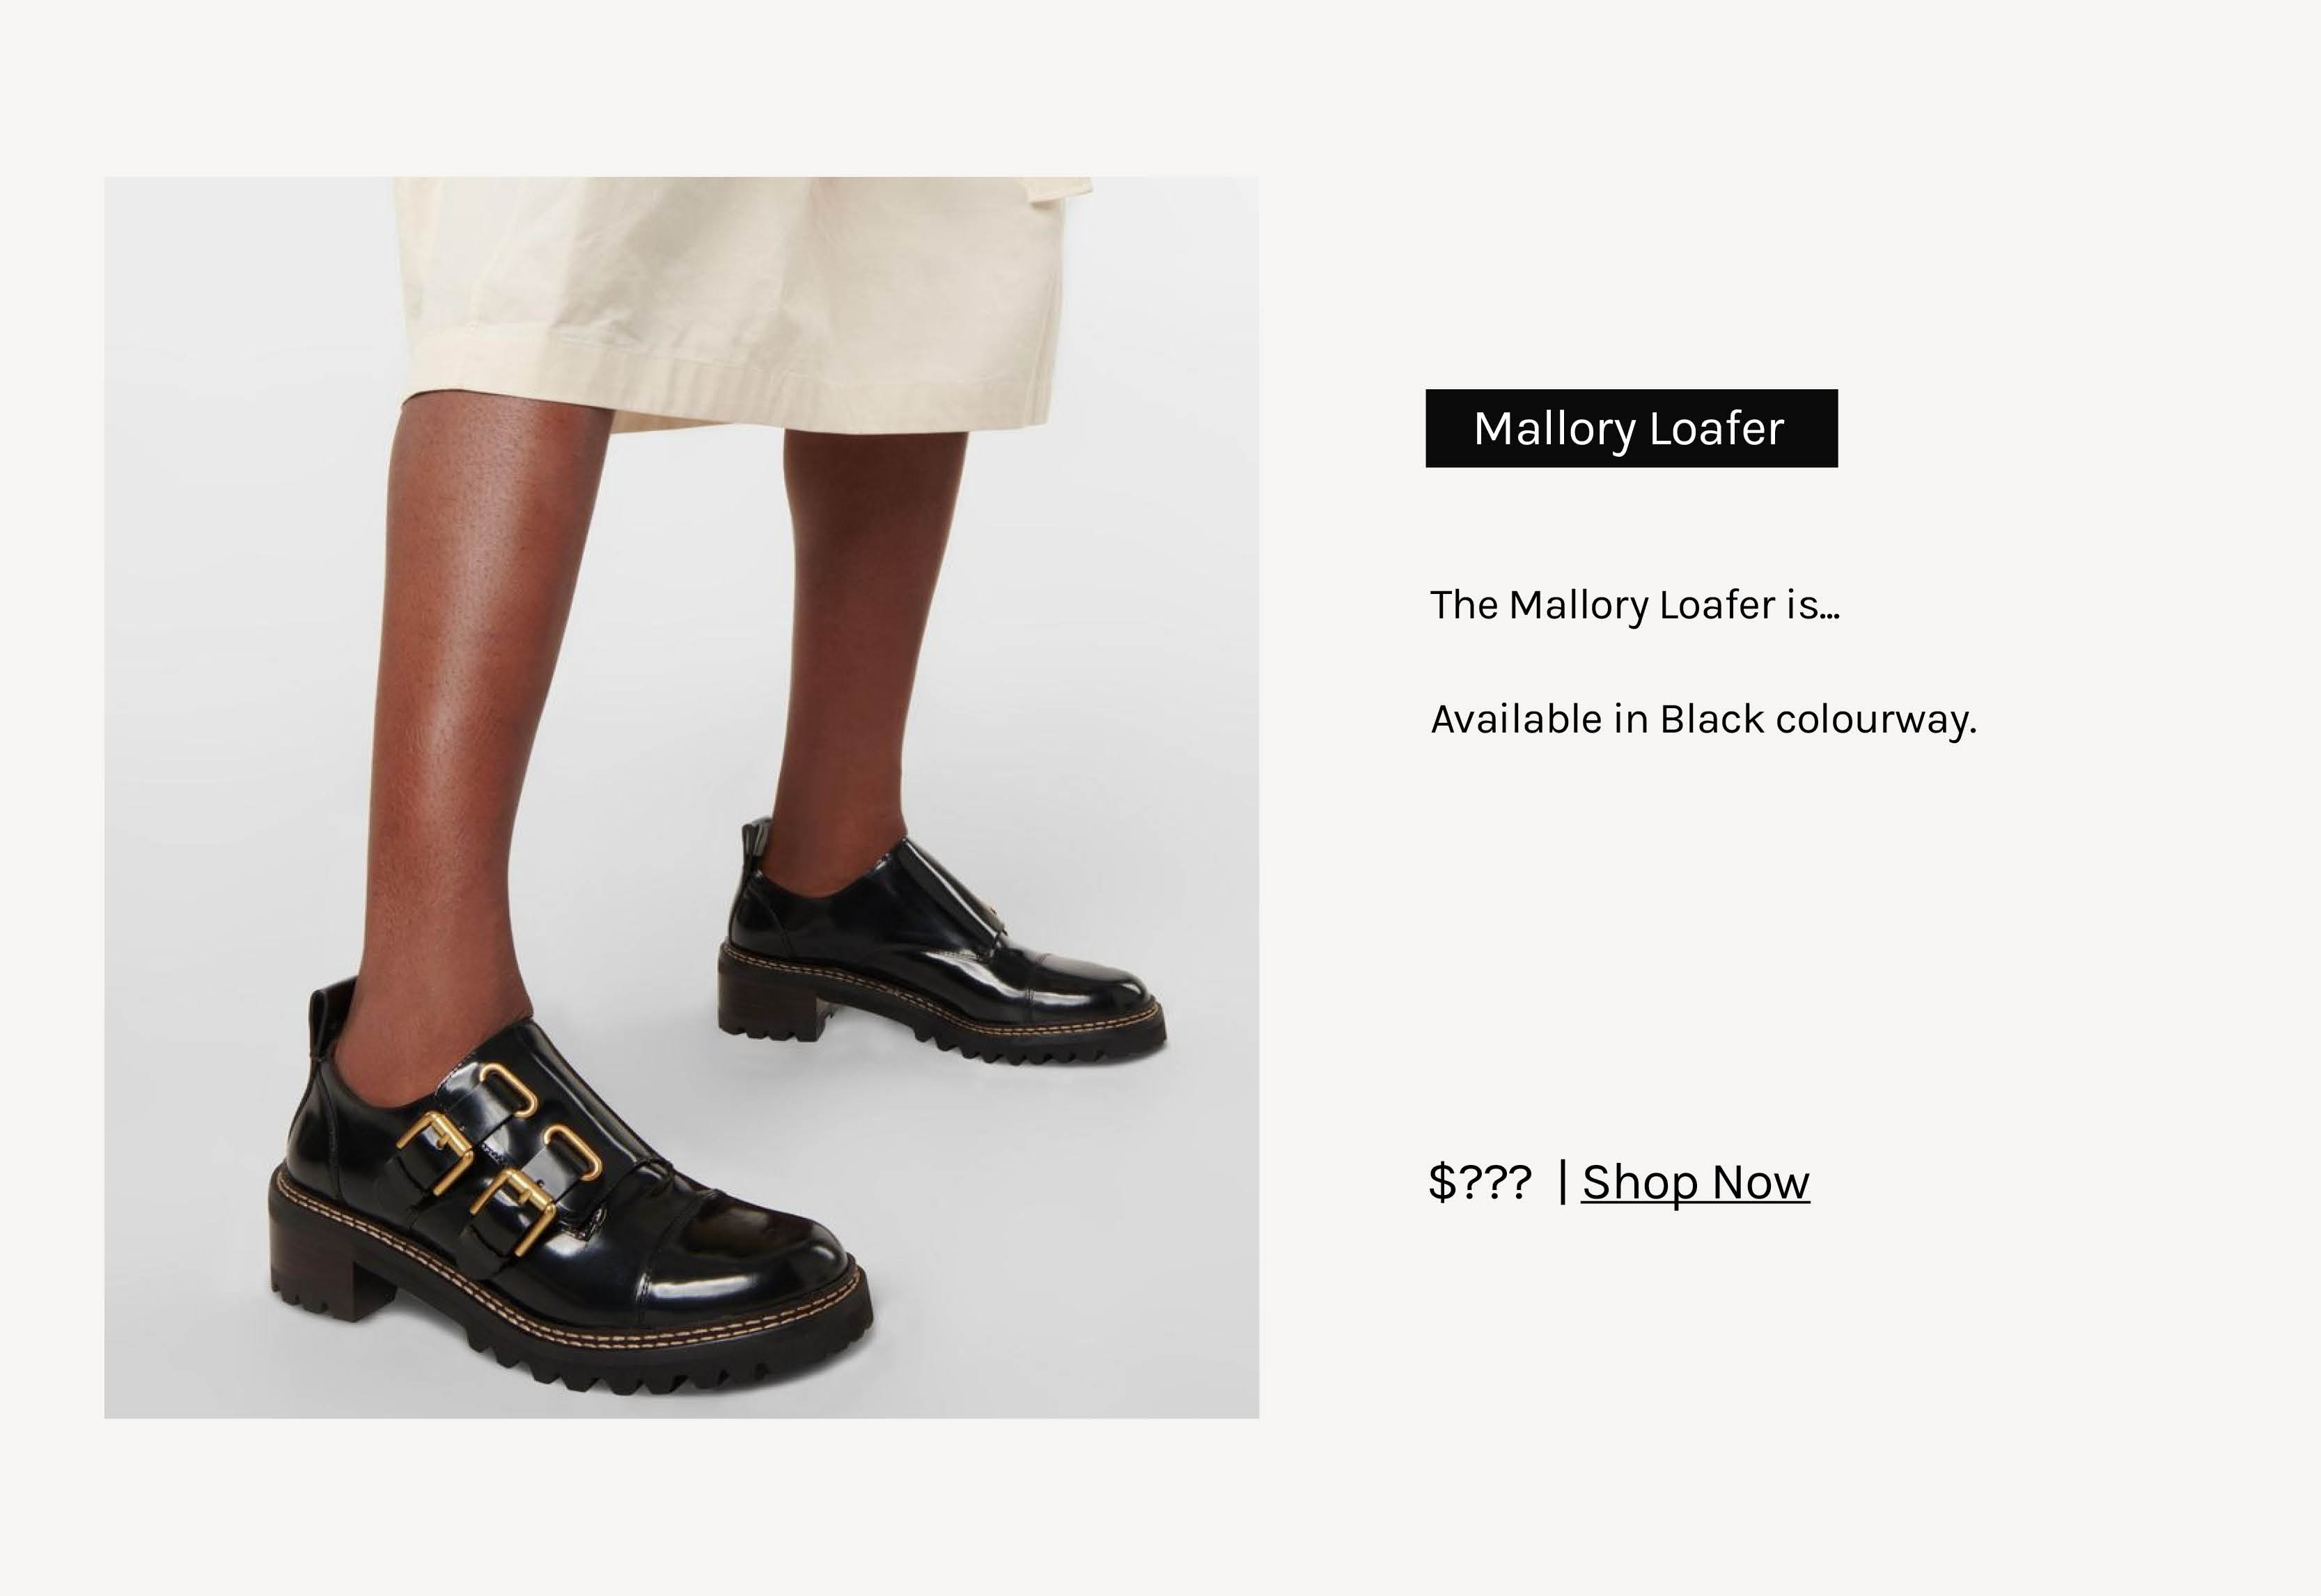Open the Shop Now link
The width and height of the screenshot is (2321, 1596).
pos(1695,1182)
